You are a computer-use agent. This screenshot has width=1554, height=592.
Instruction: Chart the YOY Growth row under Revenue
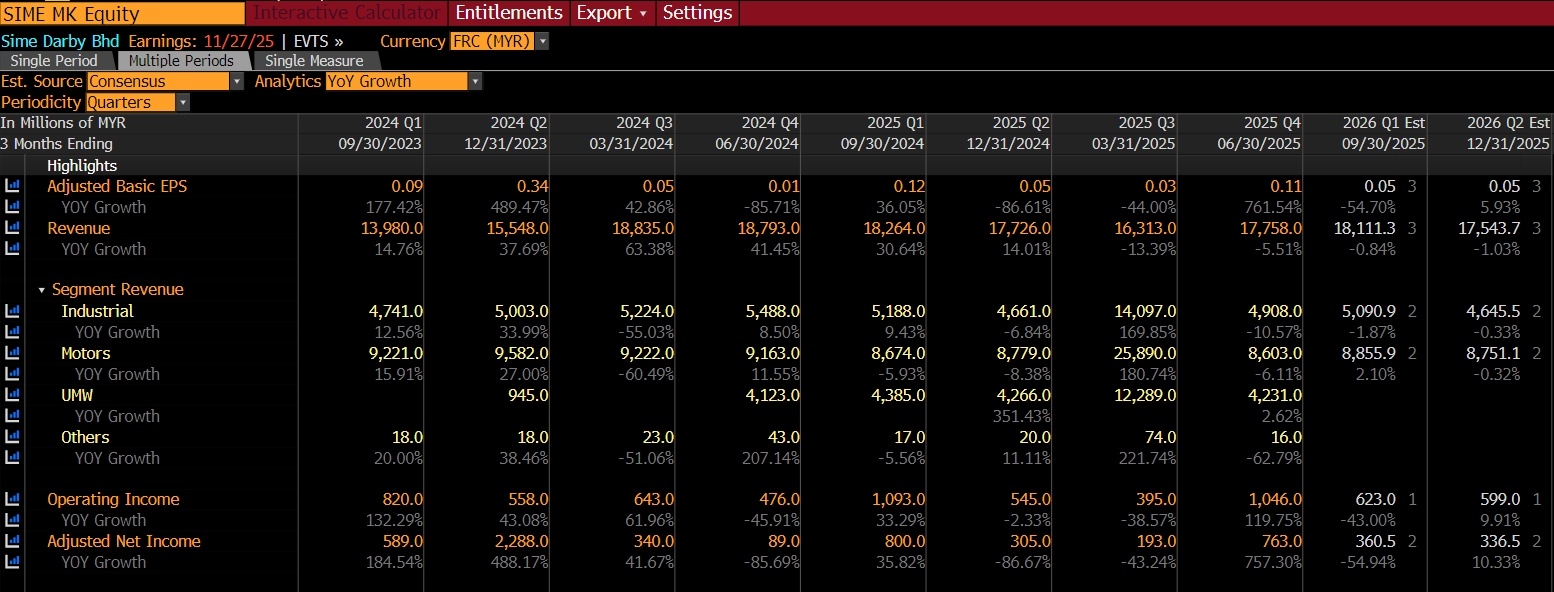tap(12, 249)
